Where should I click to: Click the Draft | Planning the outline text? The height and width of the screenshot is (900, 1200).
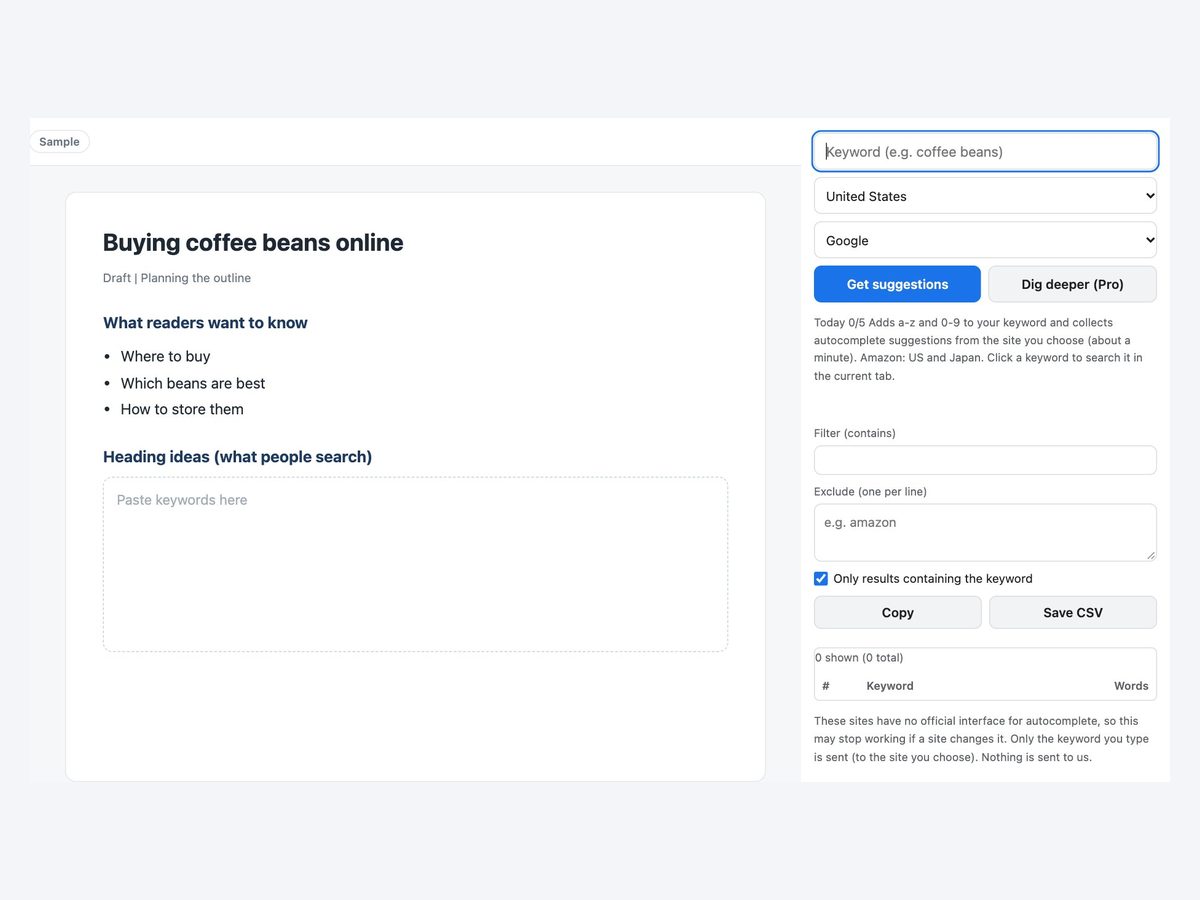pyautogui.click(x=177, y=278)
